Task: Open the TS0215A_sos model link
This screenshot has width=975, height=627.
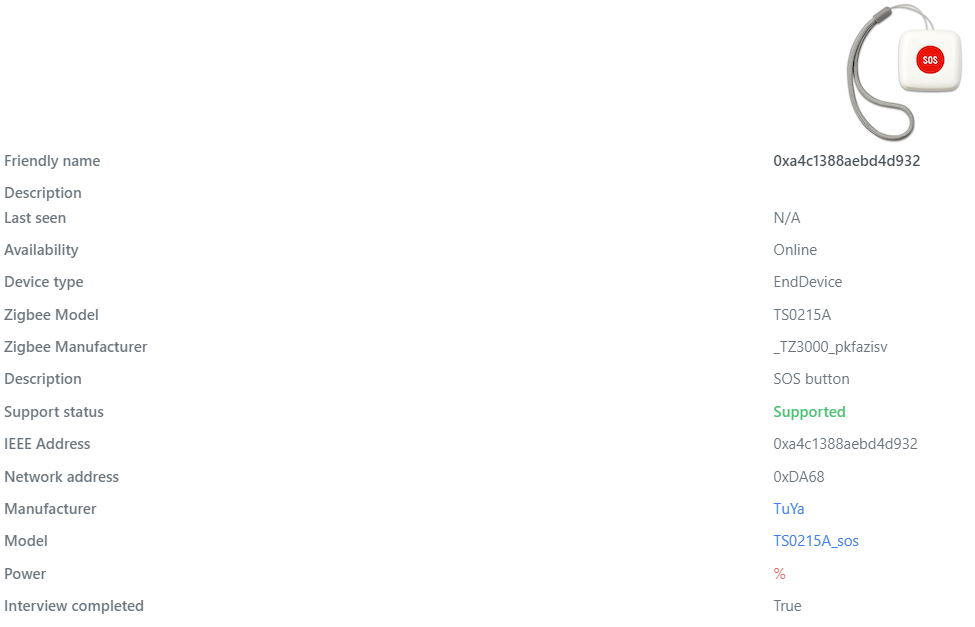Action: [x=816, y=540]
